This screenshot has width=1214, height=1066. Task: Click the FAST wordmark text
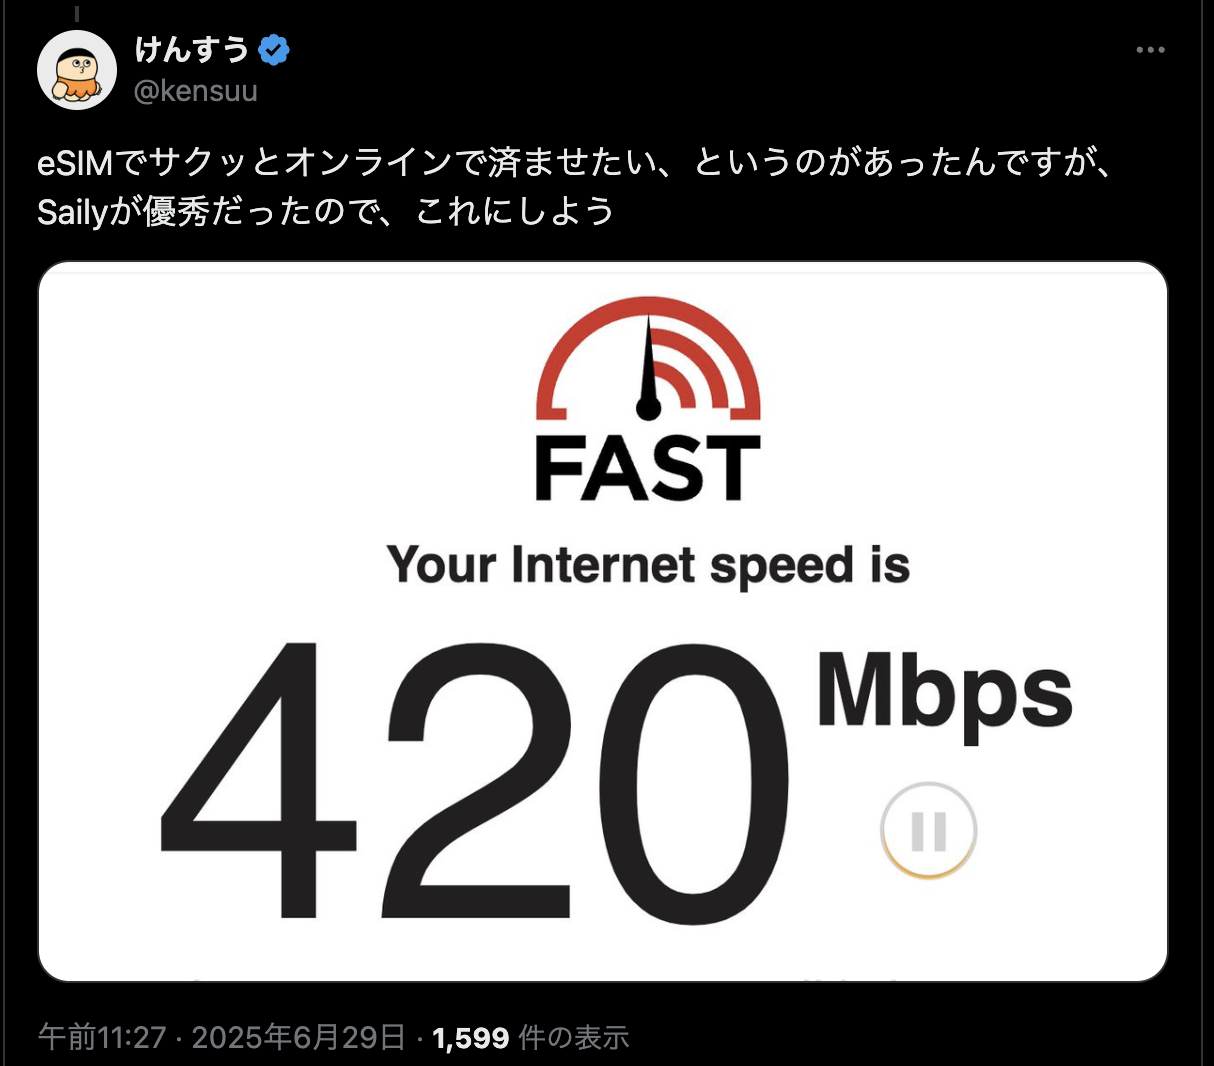click(x=648, y=467)
